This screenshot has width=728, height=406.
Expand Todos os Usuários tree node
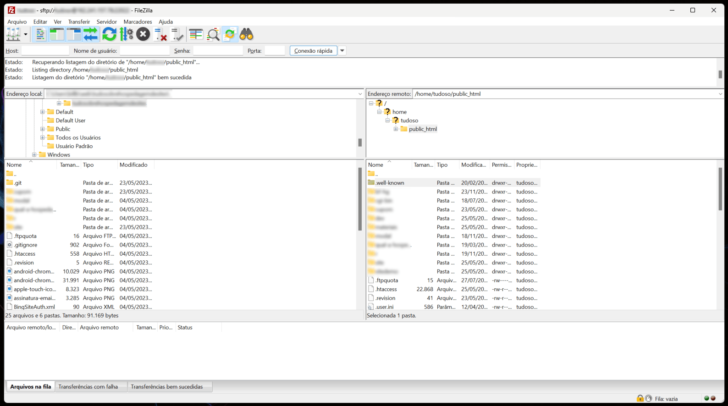(42, 138)
